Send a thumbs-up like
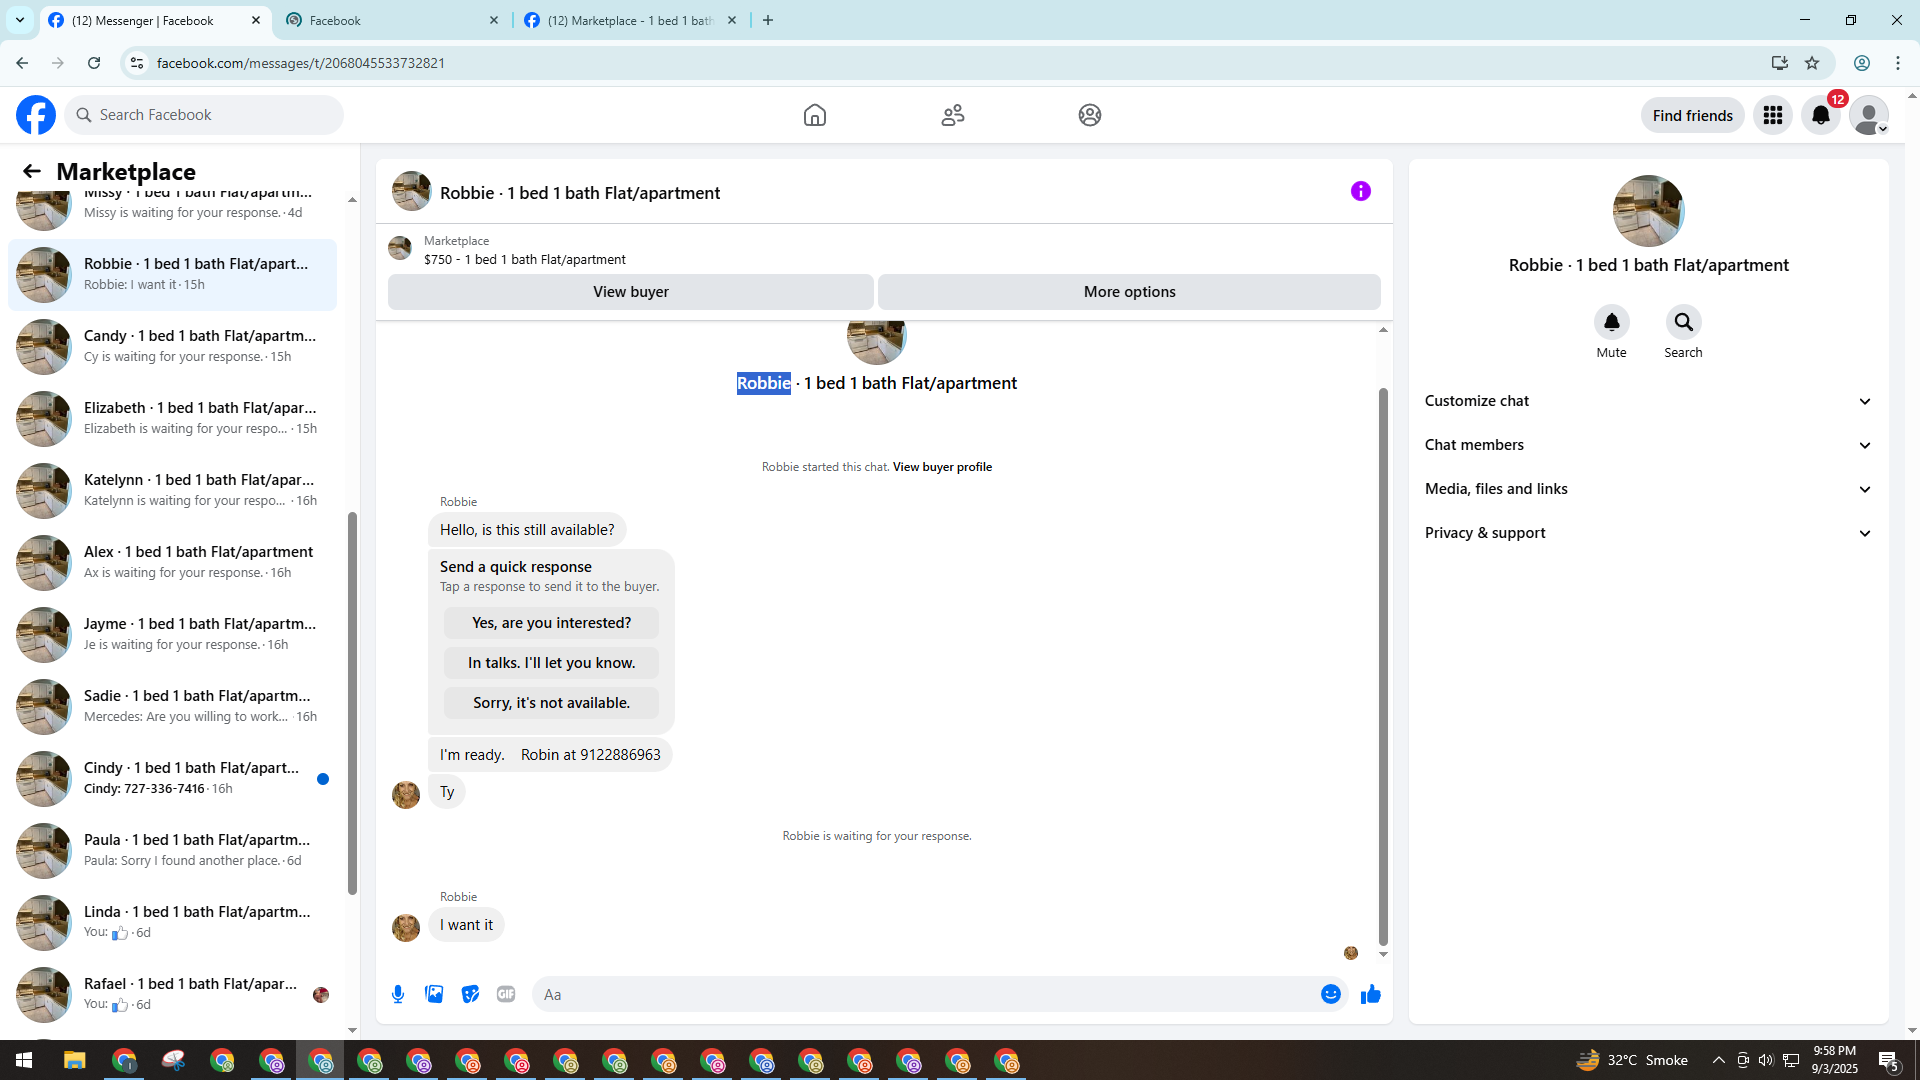 coord(1371,994)
